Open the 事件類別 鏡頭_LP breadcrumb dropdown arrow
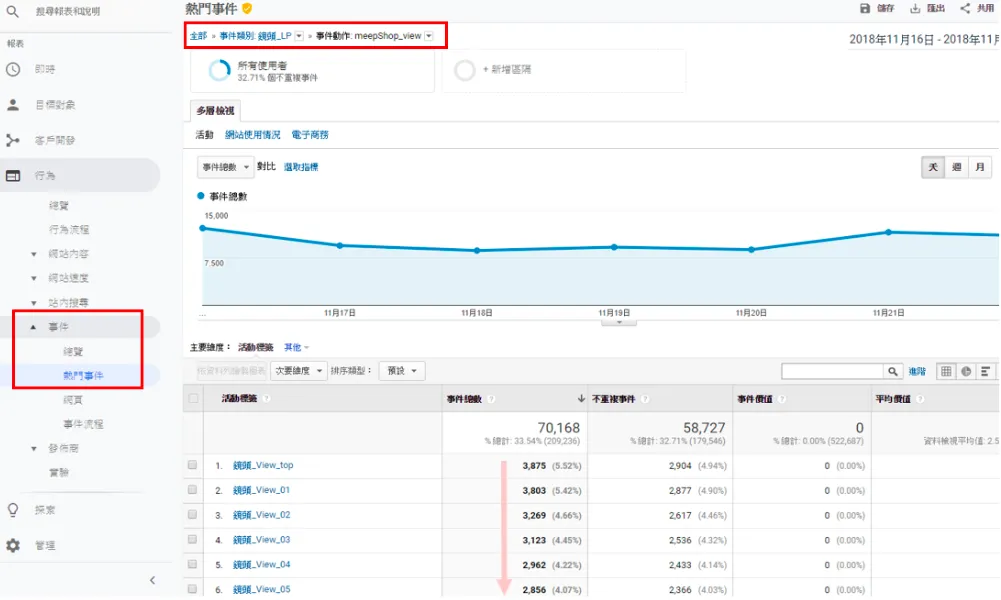Screen dimensions: 1001x600 (x=299, y=36)
